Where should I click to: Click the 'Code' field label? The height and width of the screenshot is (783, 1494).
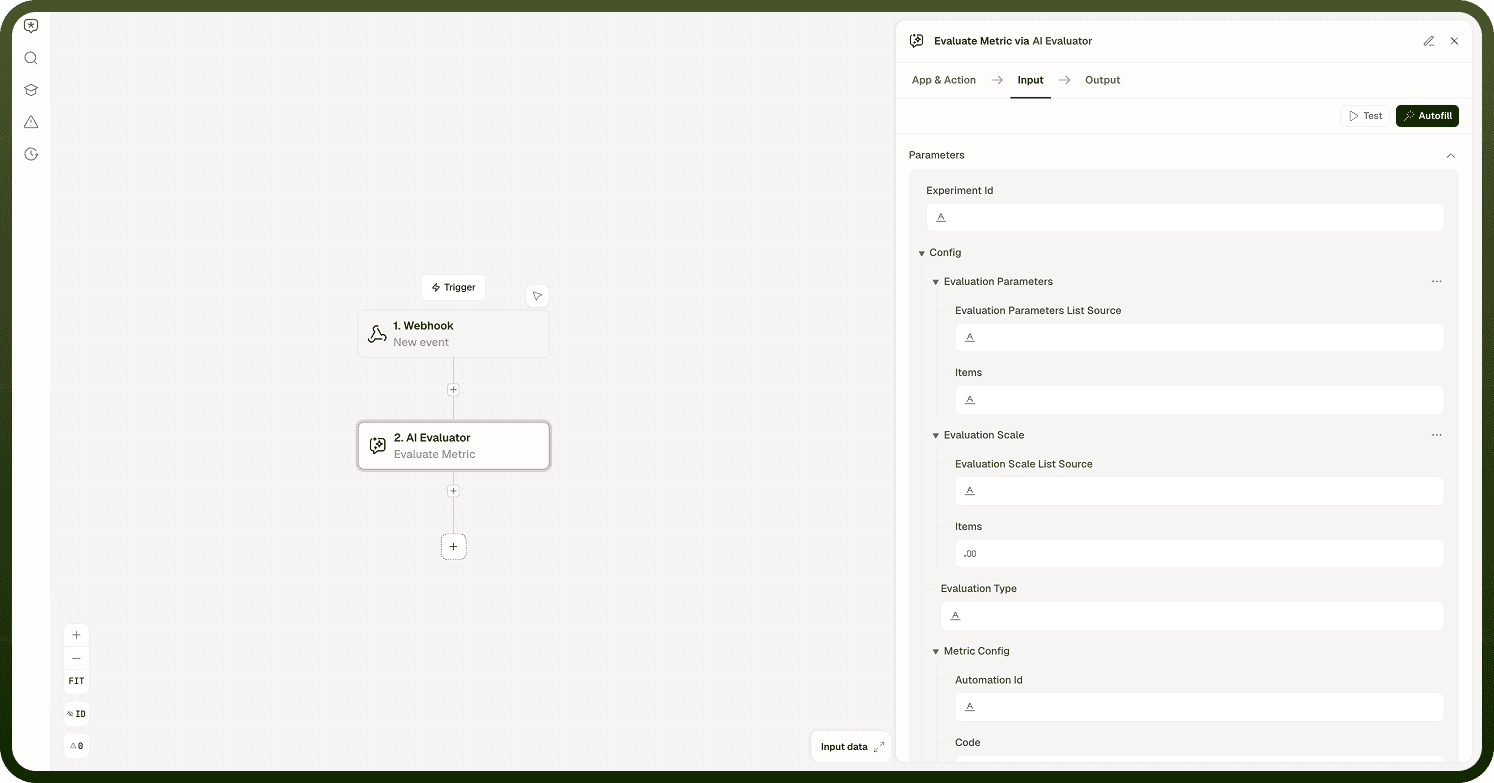pos(967,743)
